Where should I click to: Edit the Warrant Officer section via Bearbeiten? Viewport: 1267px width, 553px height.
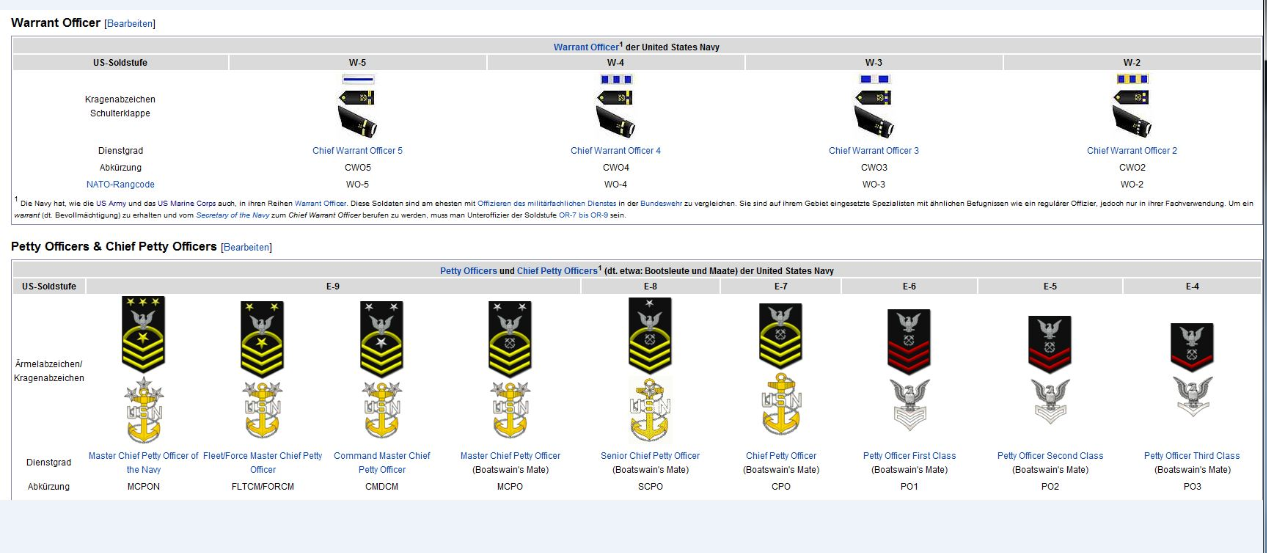(x=130, y=23)
